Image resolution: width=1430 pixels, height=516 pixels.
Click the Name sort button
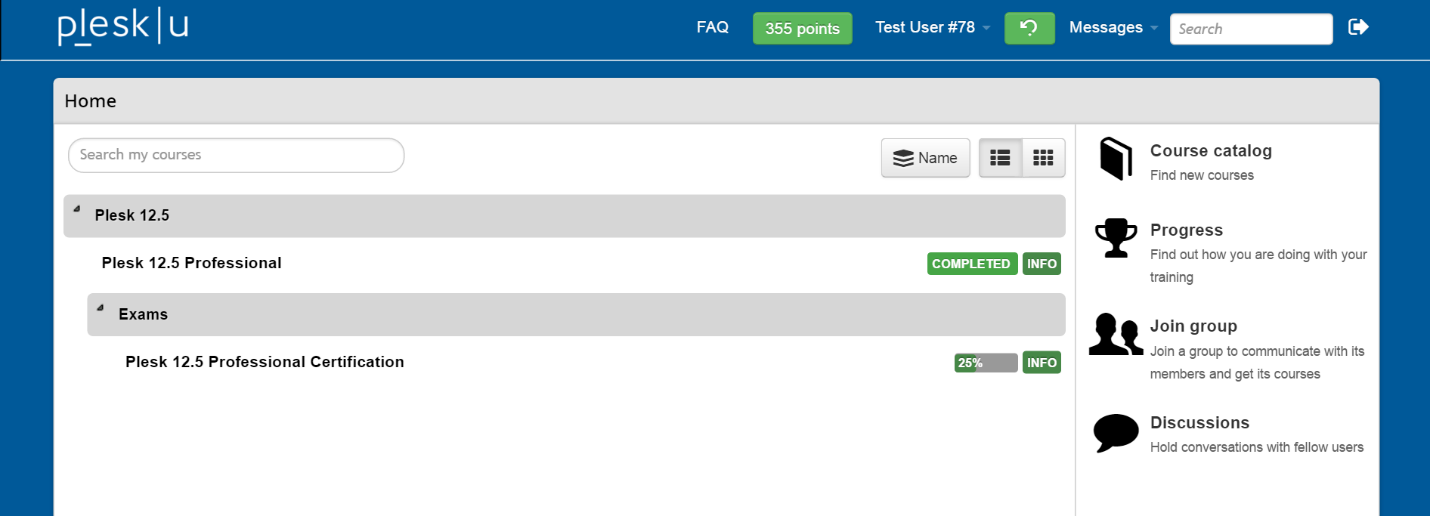[925, 158]
